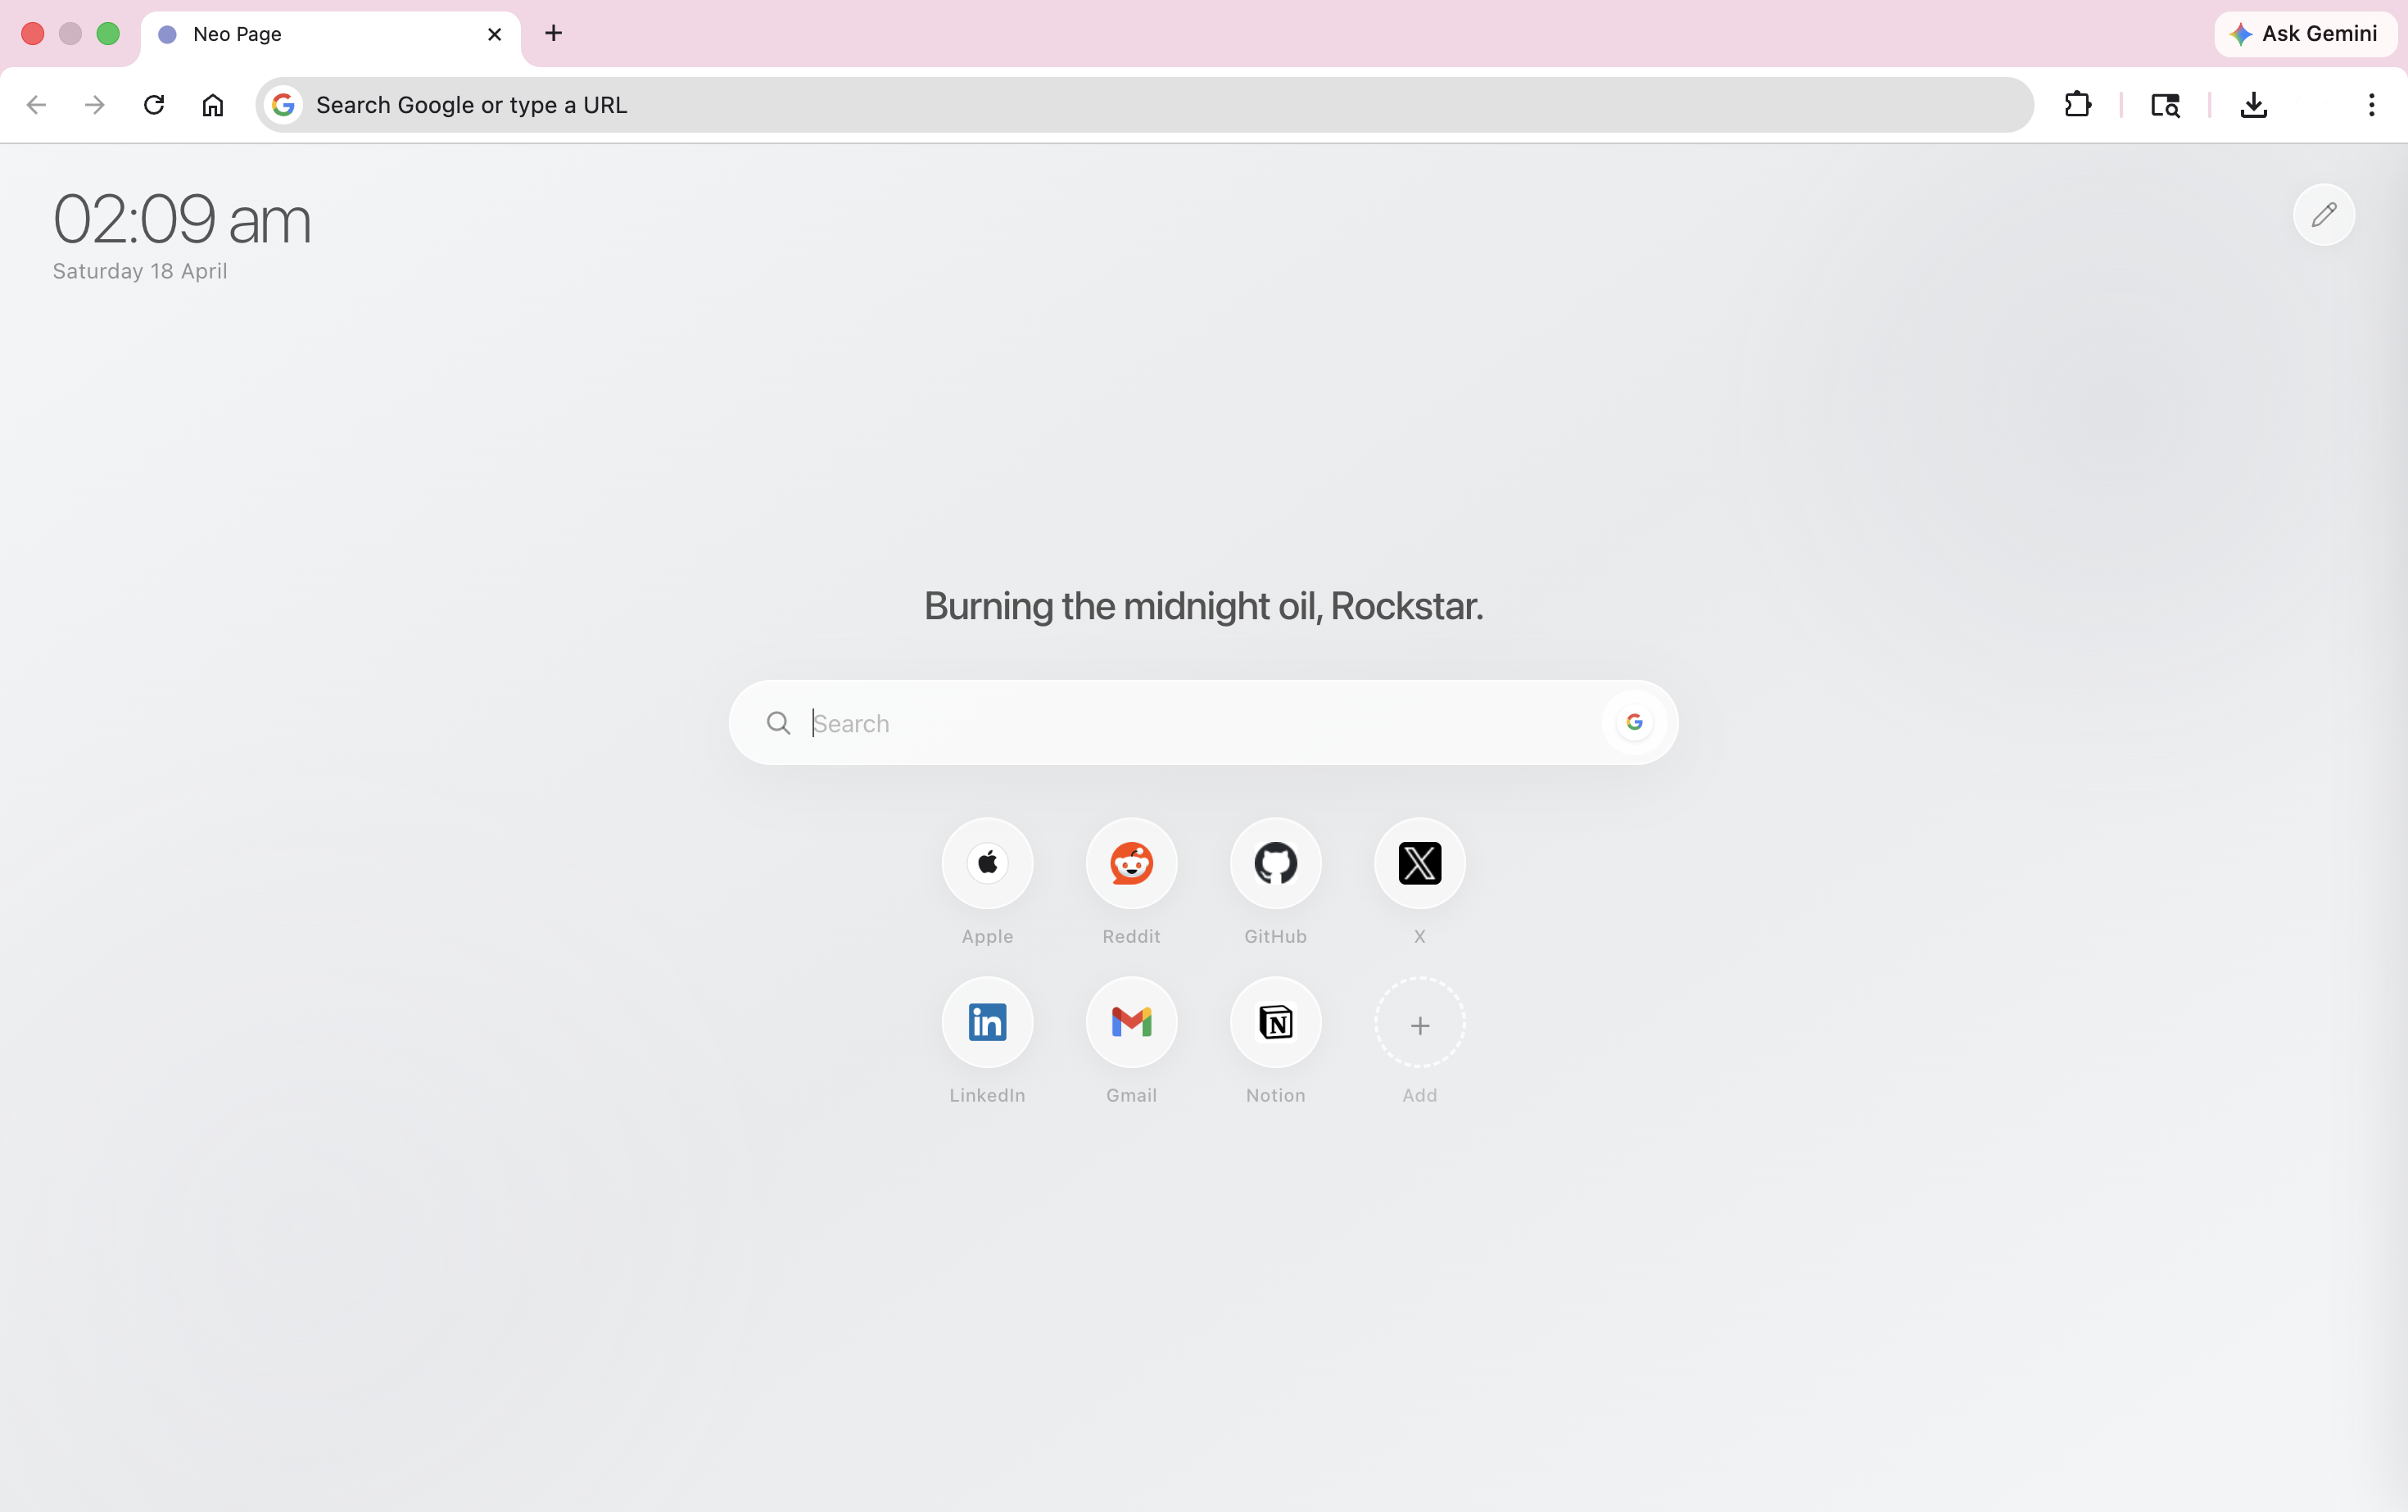Open the Apple shortcut
This screenshot has height=1512, width=2408.
(987, 863)
